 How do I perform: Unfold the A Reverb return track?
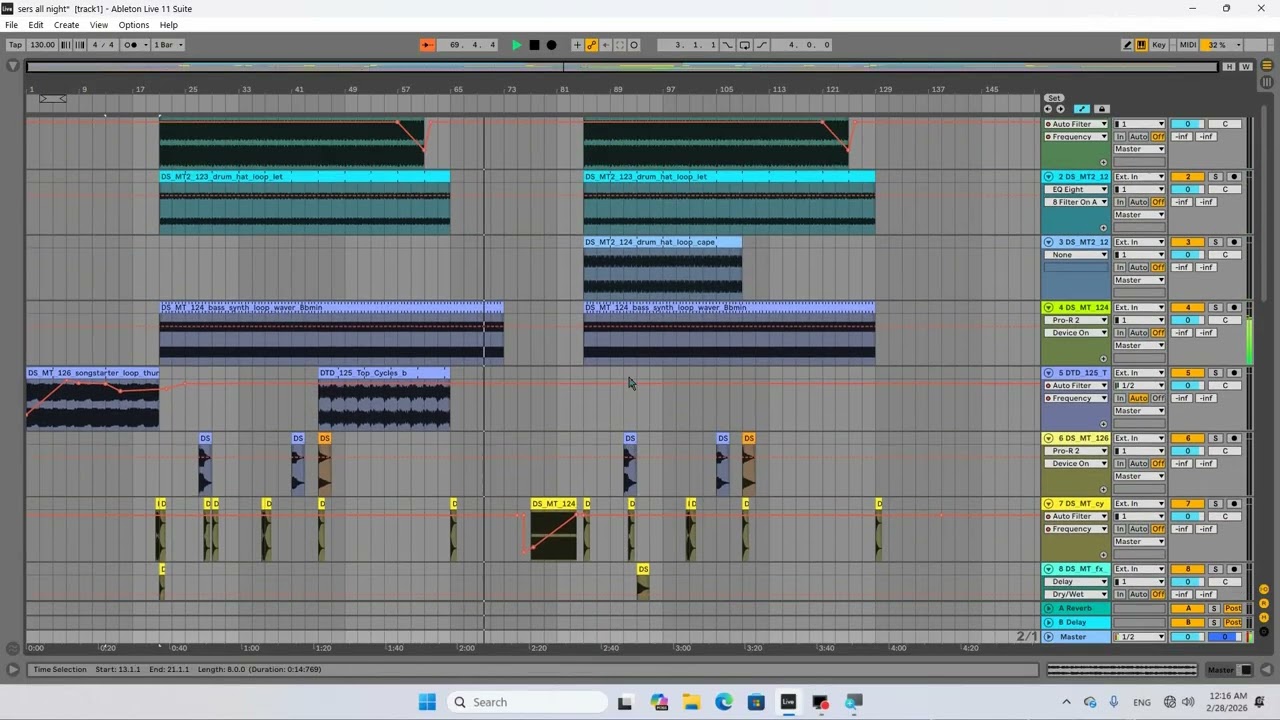coord(1049,608)
